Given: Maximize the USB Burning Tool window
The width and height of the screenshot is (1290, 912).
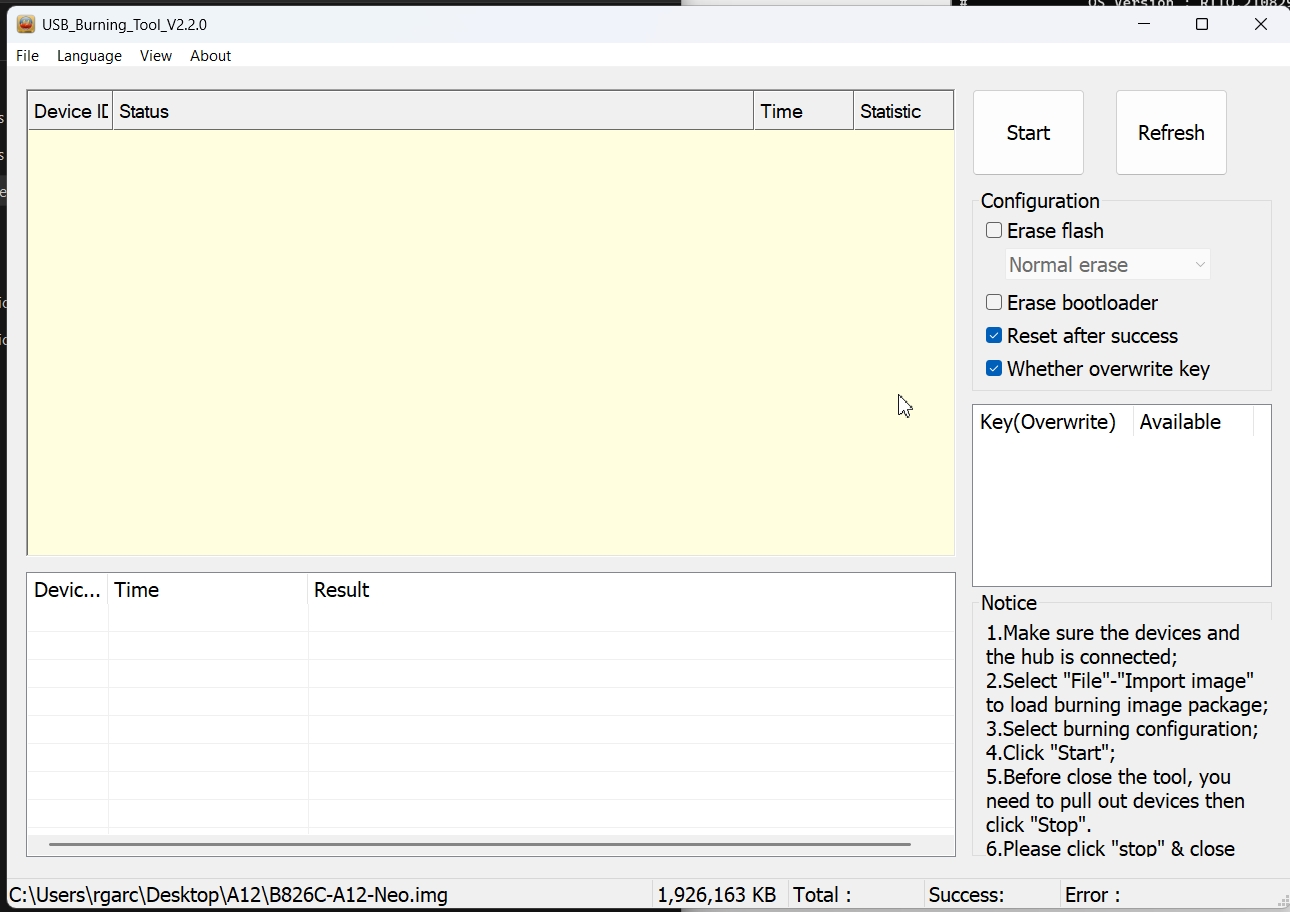Looking at the screenshot, I should click(x=1202, y=24).
